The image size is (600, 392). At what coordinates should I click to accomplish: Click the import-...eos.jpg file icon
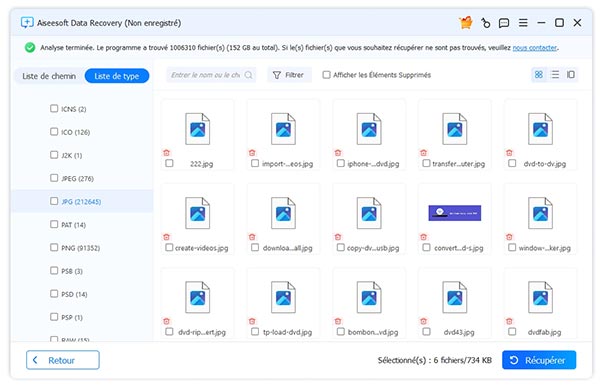[283, 129]
